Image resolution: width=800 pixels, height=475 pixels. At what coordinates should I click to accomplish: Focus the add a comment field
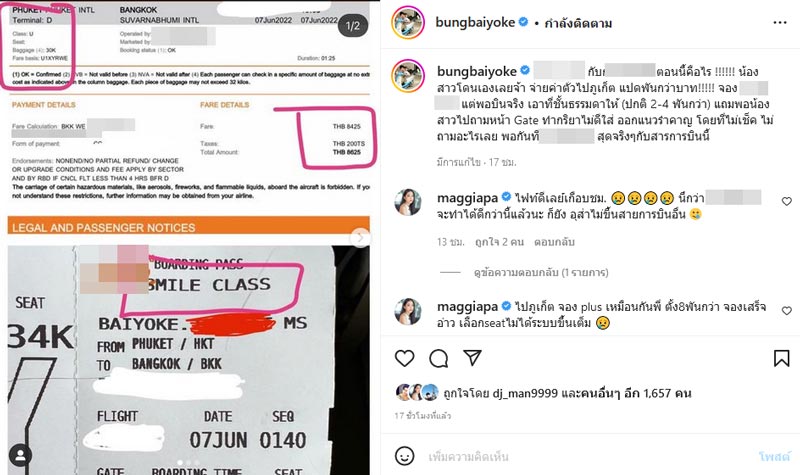tap(587, 456)
